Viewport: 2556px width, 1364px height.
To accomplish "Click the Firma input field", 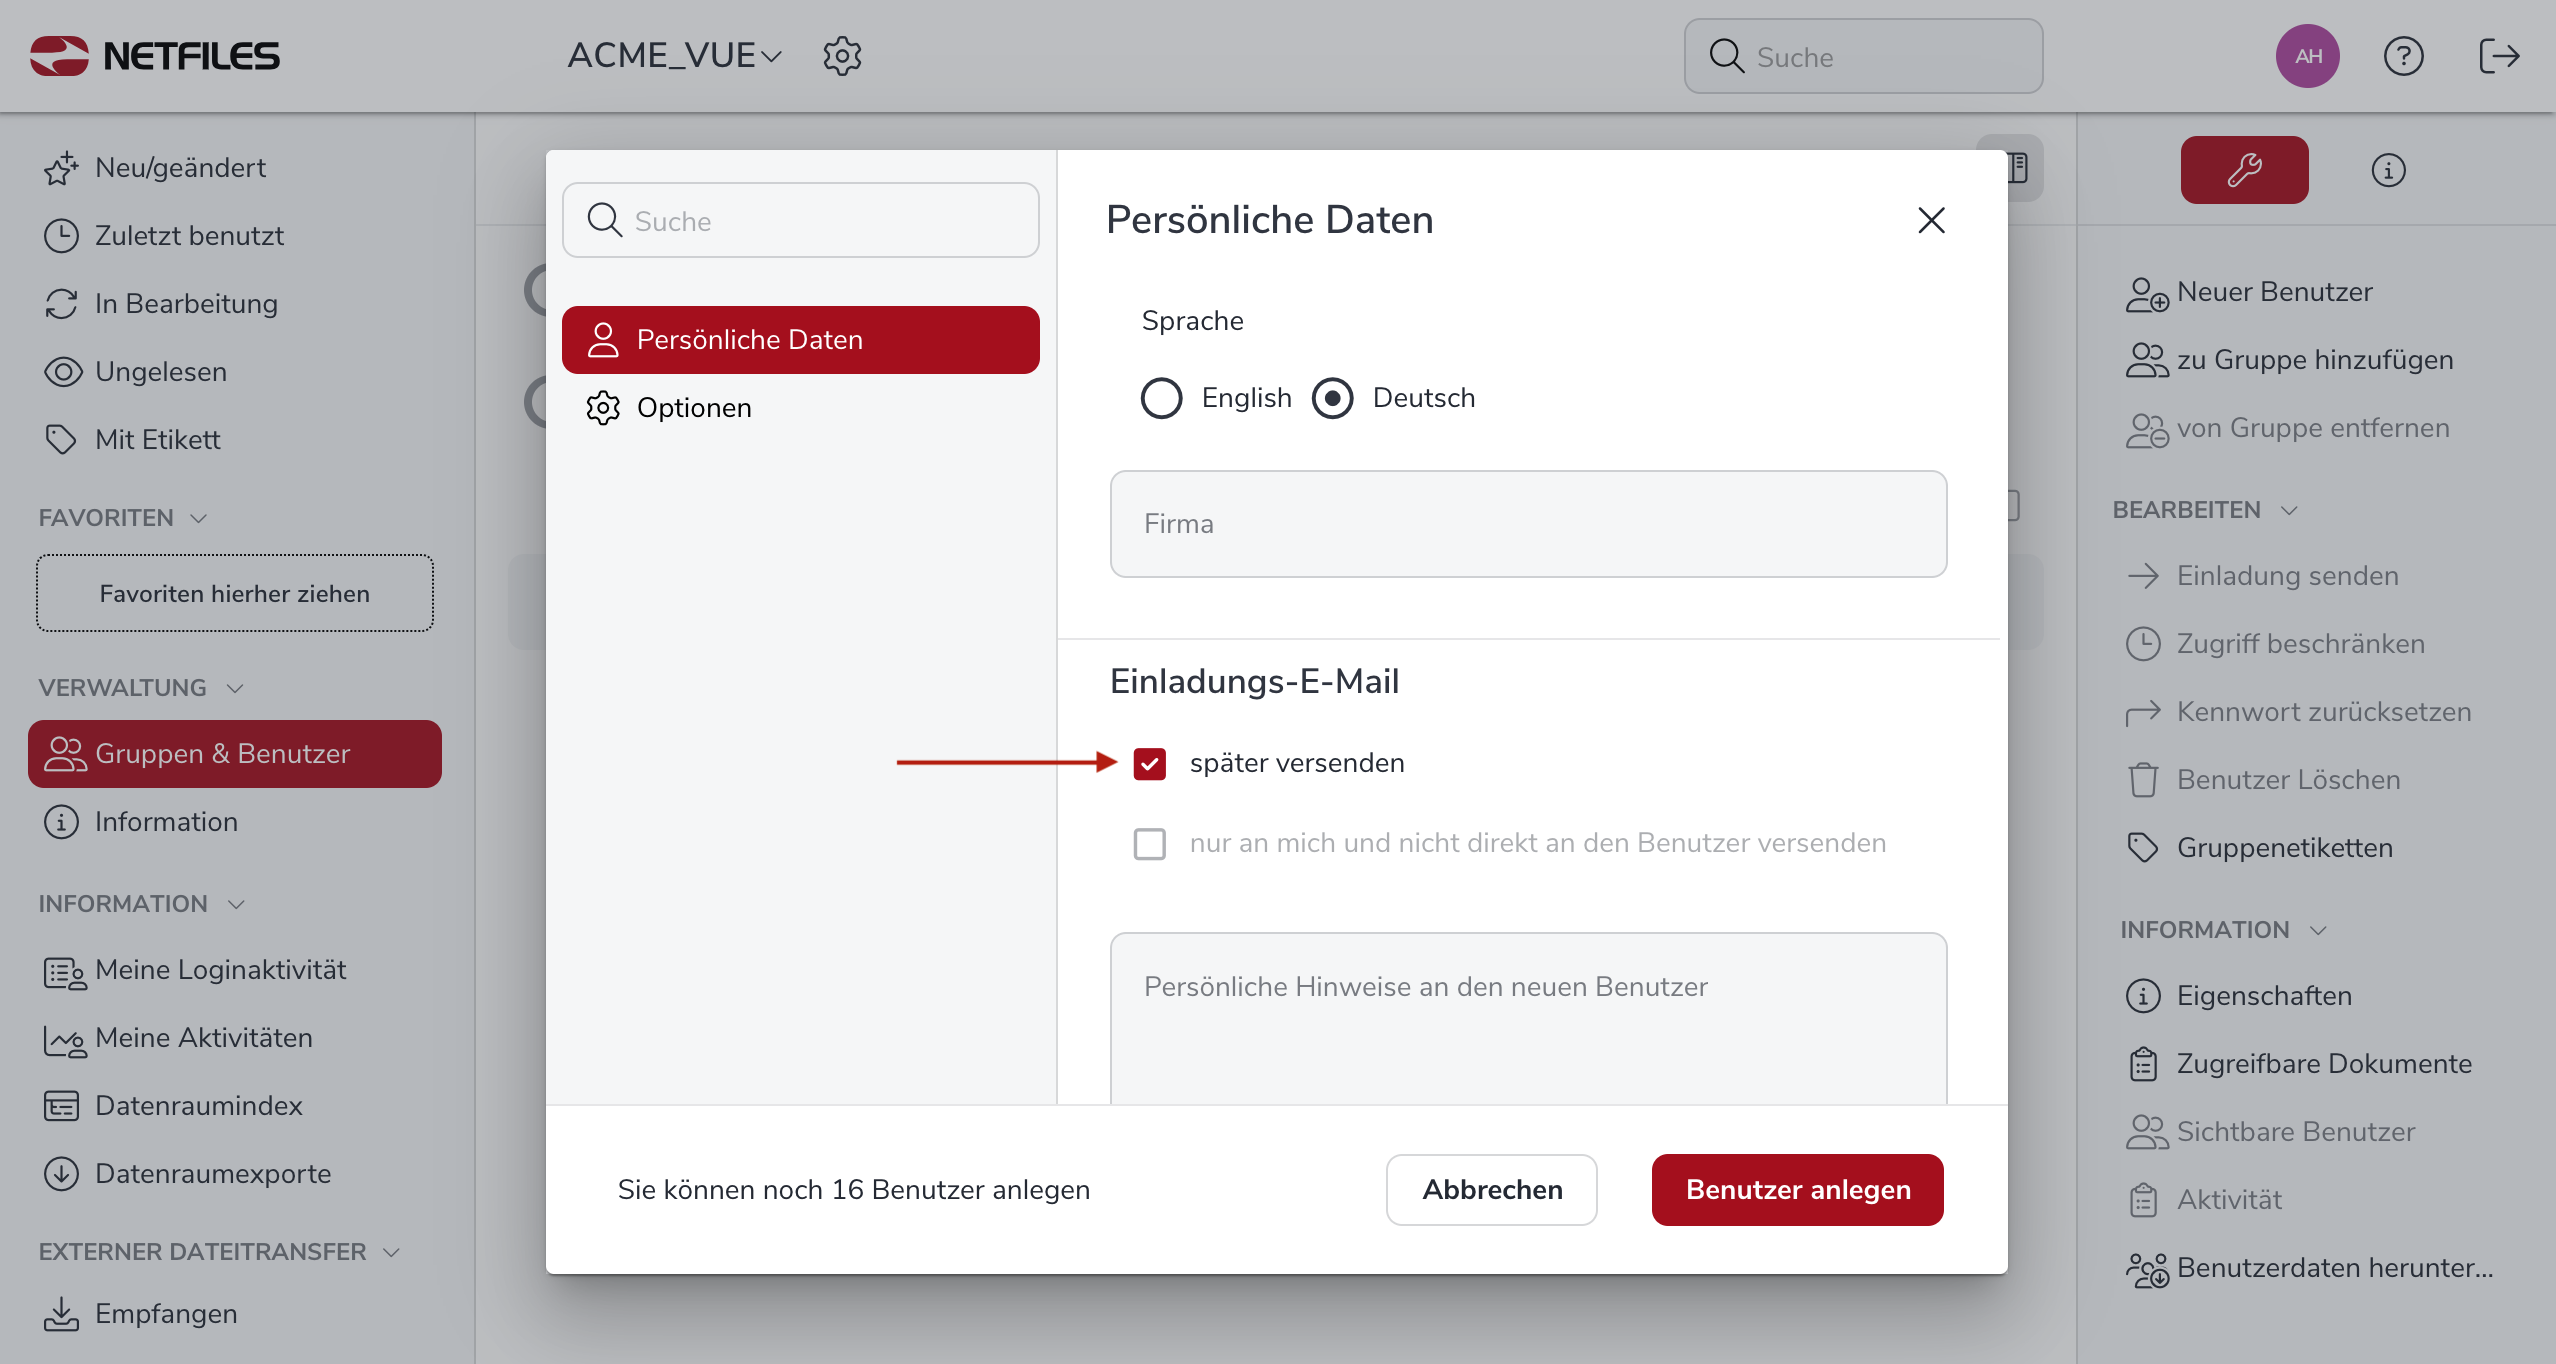I will [x=1527, y=524].
